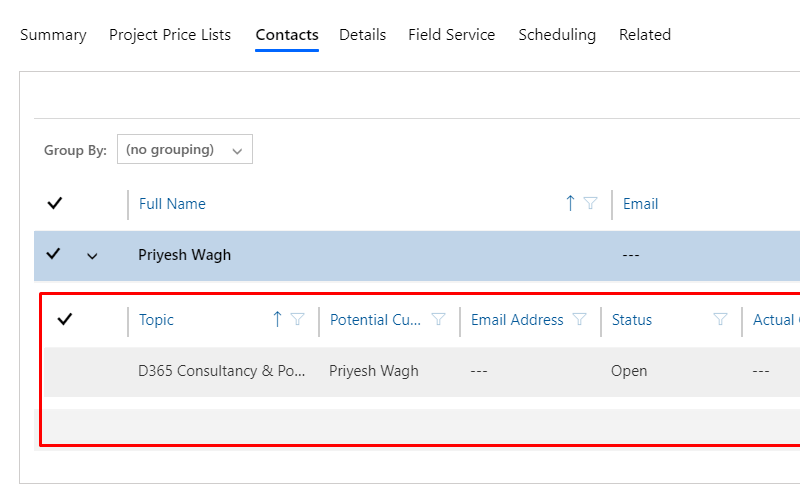The image size is (800, 491).
Task: Click the Full Name sort arrow
Action: pos(570,204)
